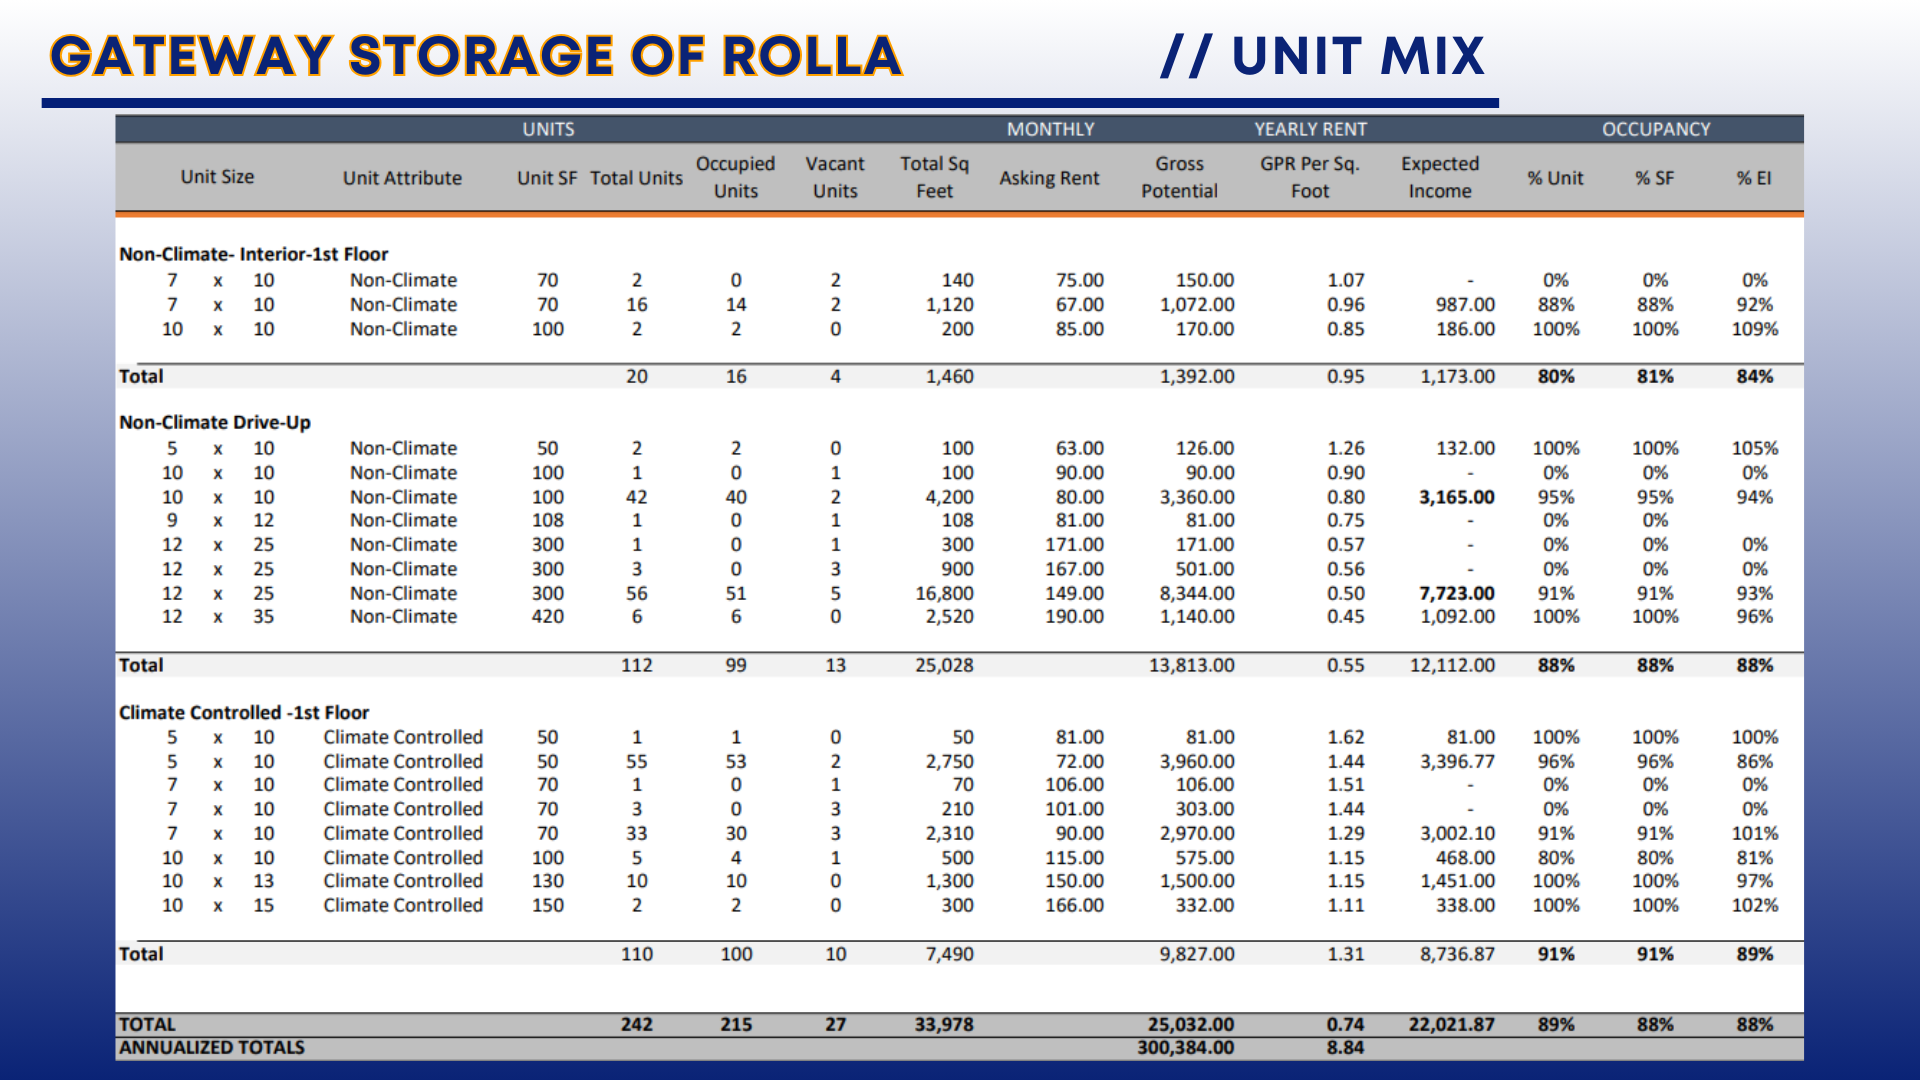1920x1080 pixels.
Task: Click the 'Expected Income' column header
Action: 1439,177
